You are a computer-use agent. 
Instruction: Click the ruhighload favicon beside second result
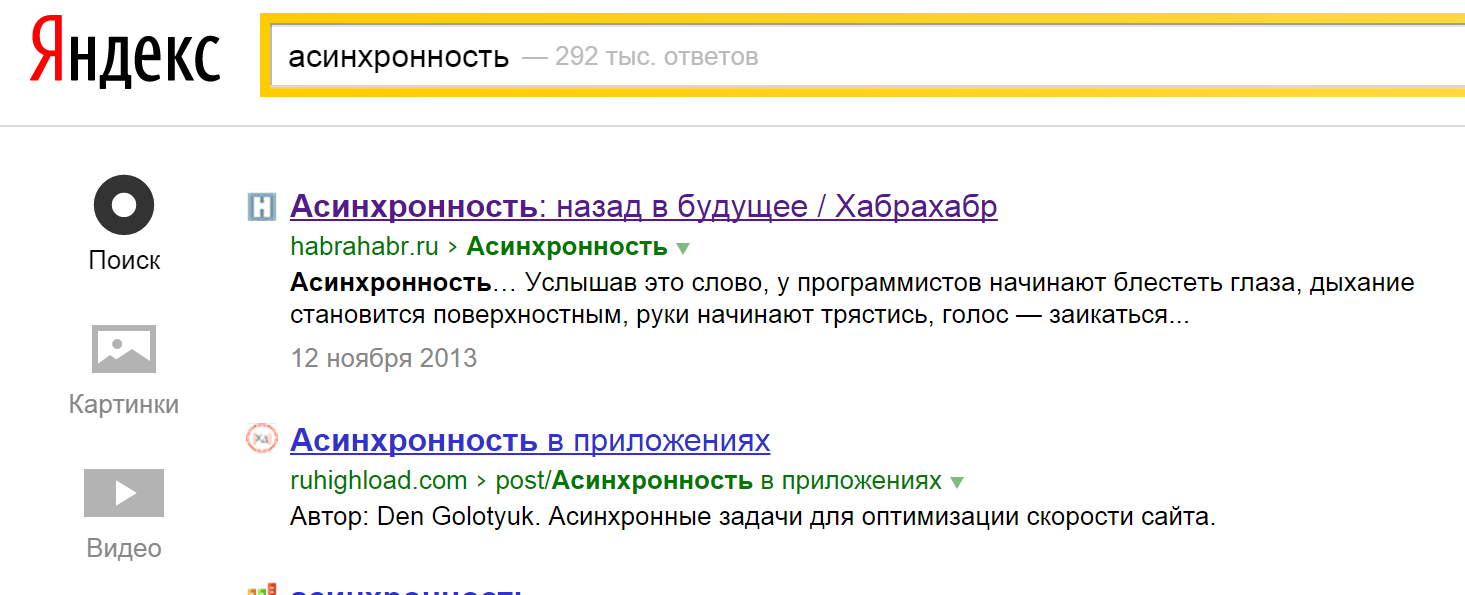tap(261, 439)
